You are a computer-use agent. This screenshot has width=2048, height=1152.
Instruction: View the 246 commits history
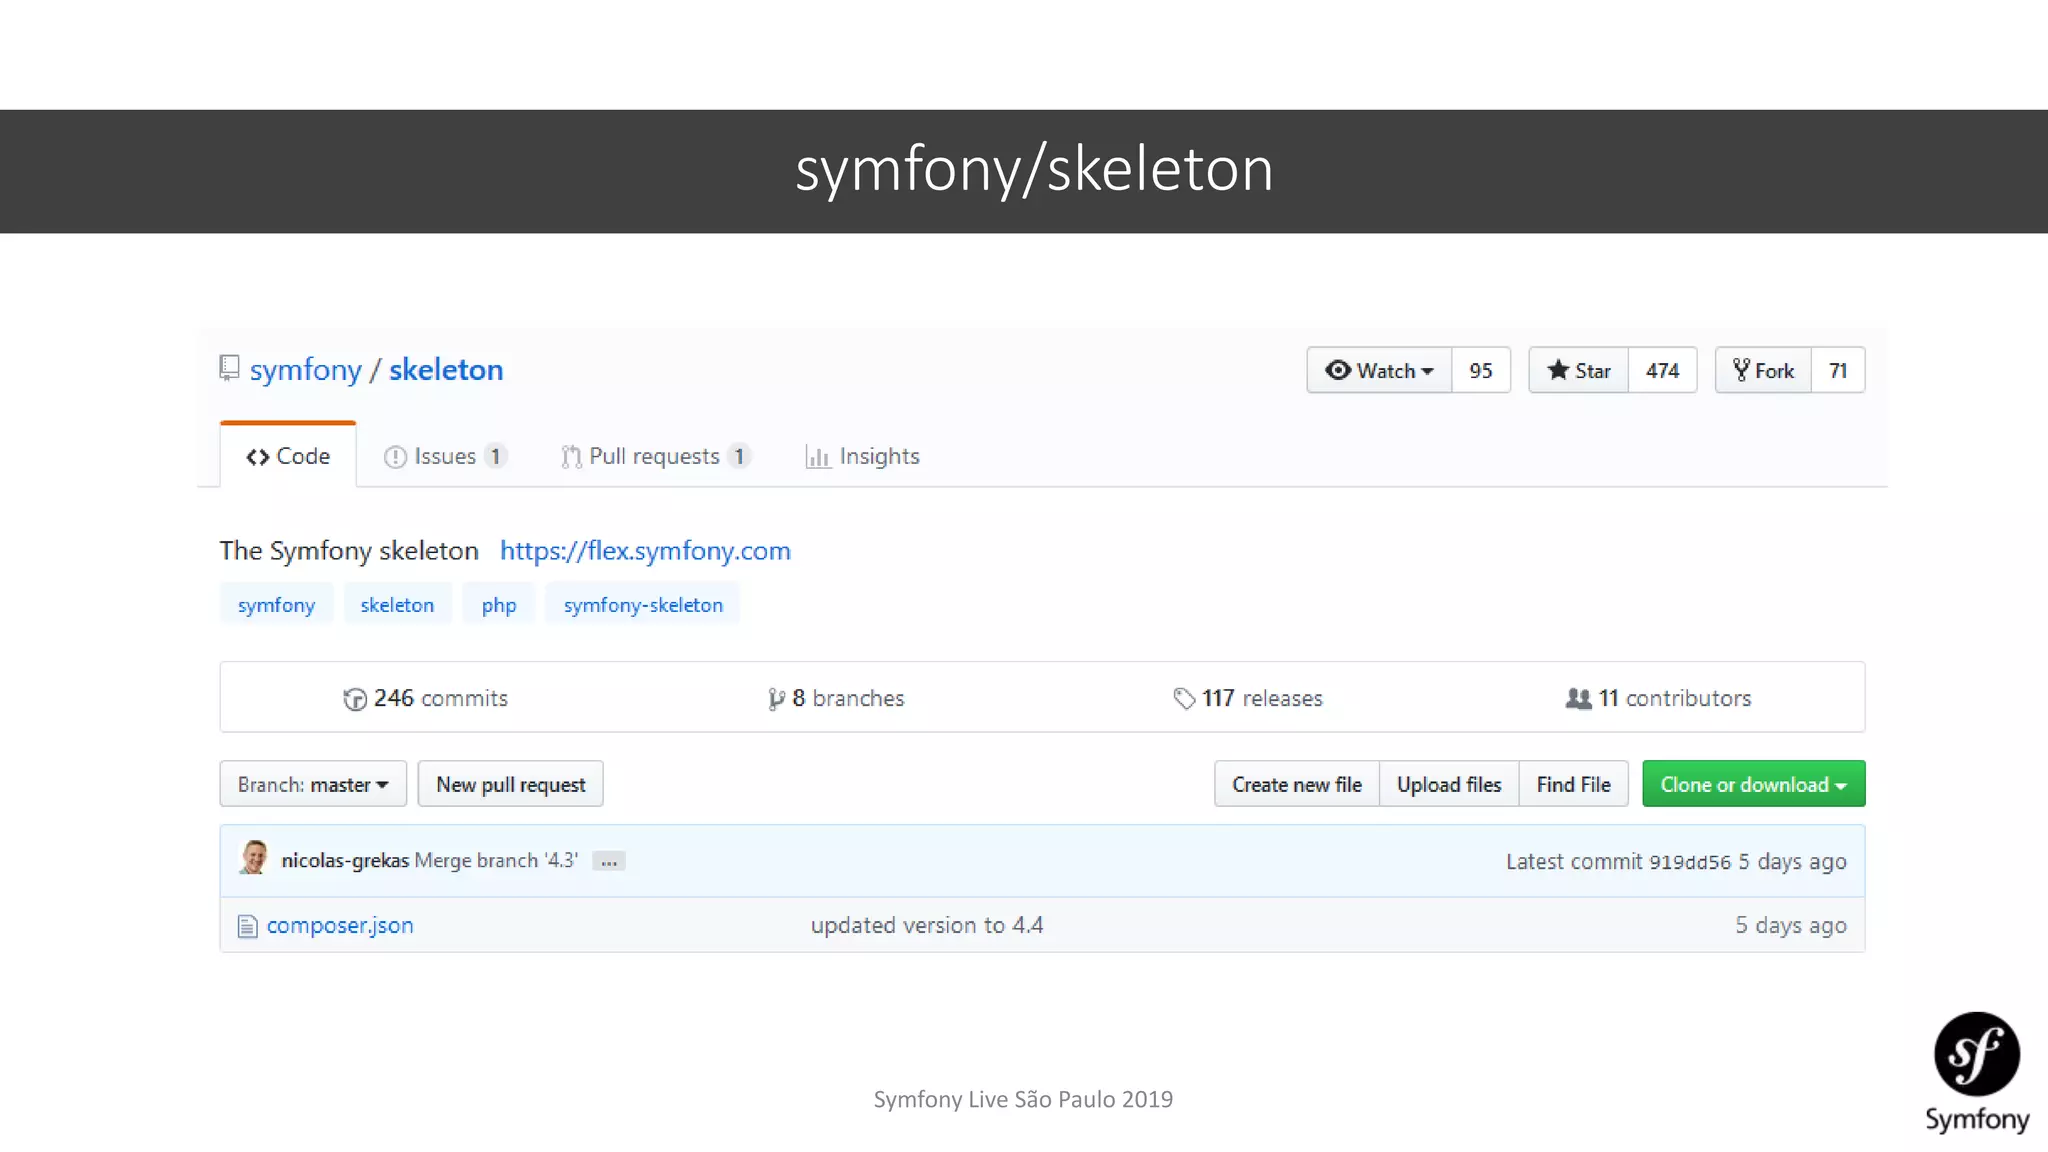425,698
